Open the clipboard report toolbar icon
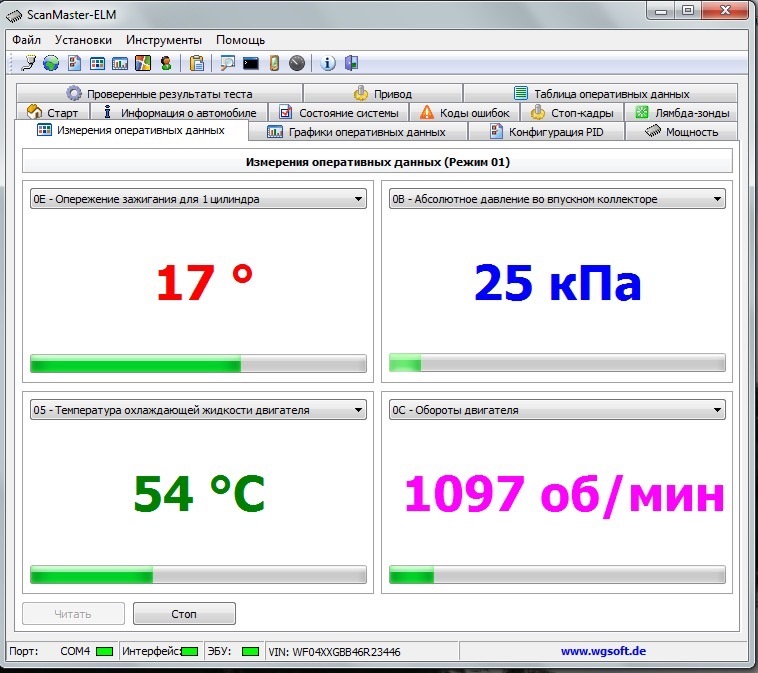 pyautogui.click(x=197, y=63)
